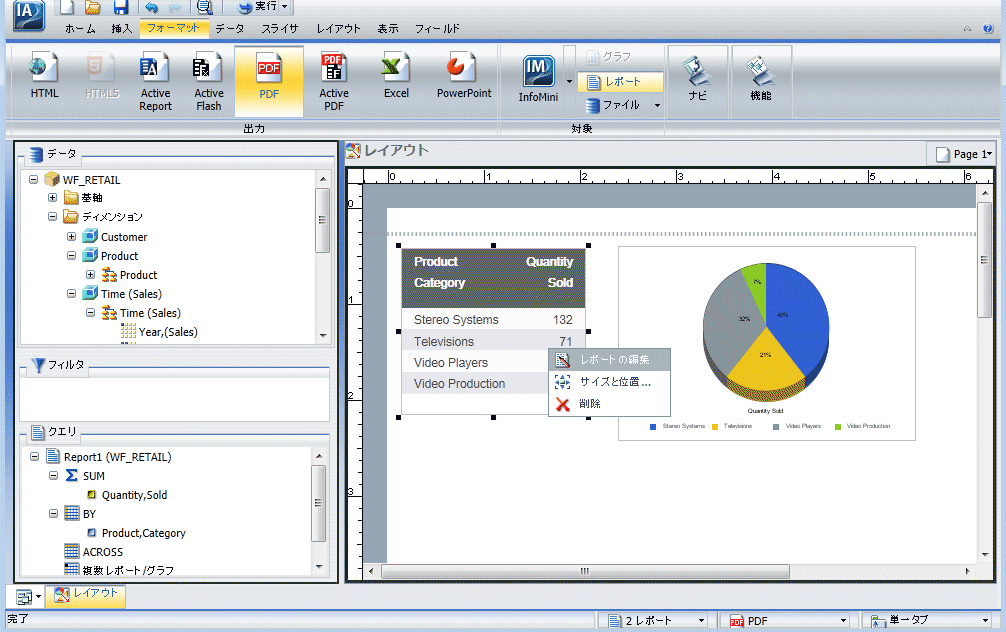Select HTML5 output format
The width and height of the screenshot is (1006, 632).
tap(102, 76)
